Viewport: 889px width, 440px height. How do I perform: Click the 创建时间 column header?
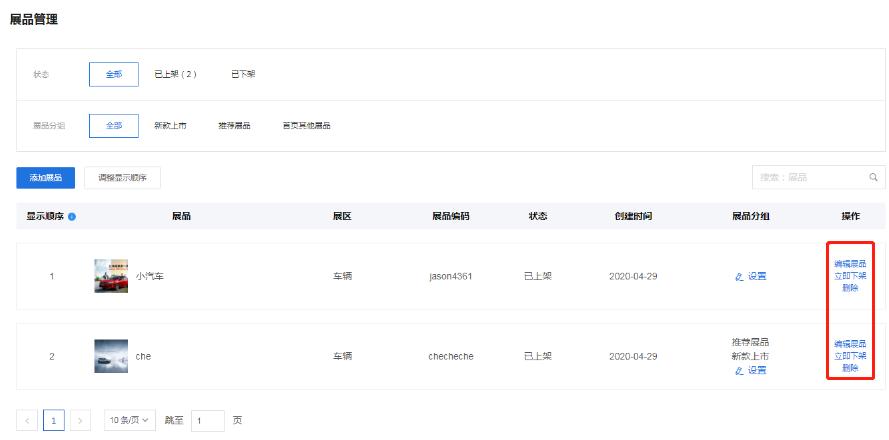[633, 217]
